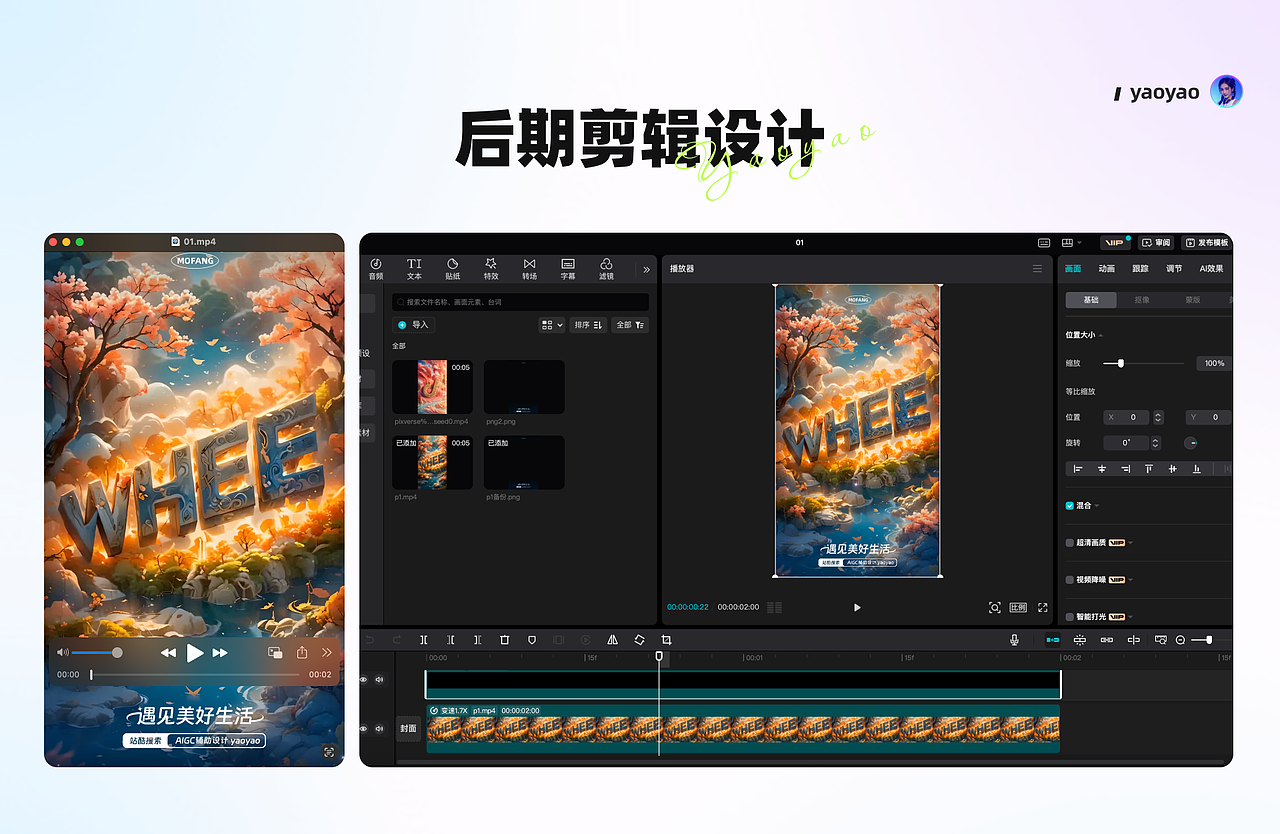Click the crop tool icon in timeline toolbar
Image resolution: width=1280 pixels, height=834 pixels.
point(666,640)
